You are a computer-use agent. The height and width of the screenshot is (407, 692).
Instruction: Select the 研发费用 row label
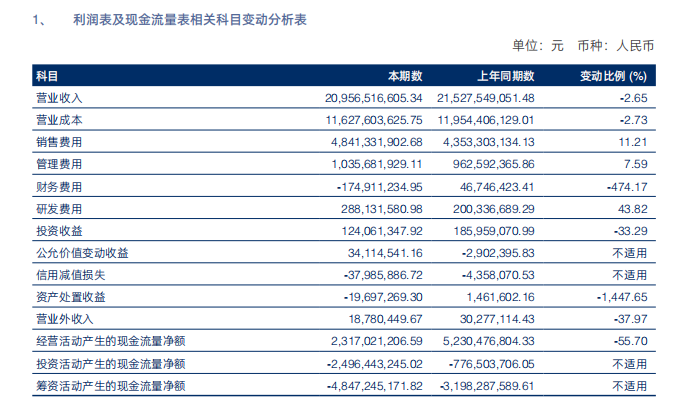(59, 209)
